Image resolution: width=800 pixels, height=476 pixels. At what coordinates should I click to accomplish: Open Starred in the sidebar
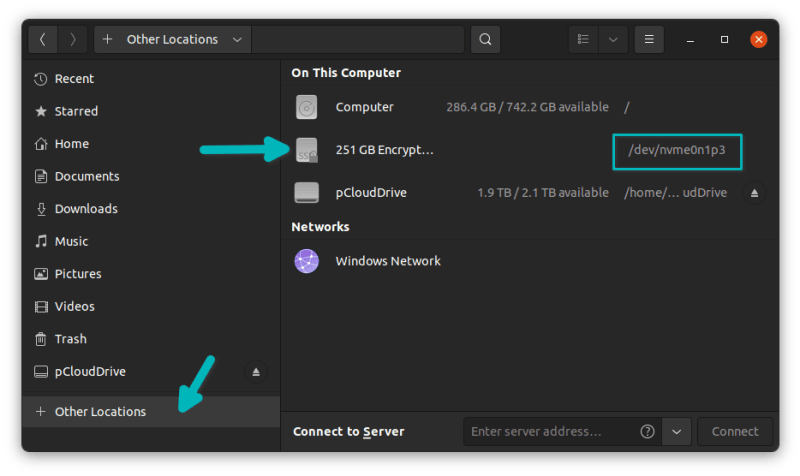click(76, 111)
